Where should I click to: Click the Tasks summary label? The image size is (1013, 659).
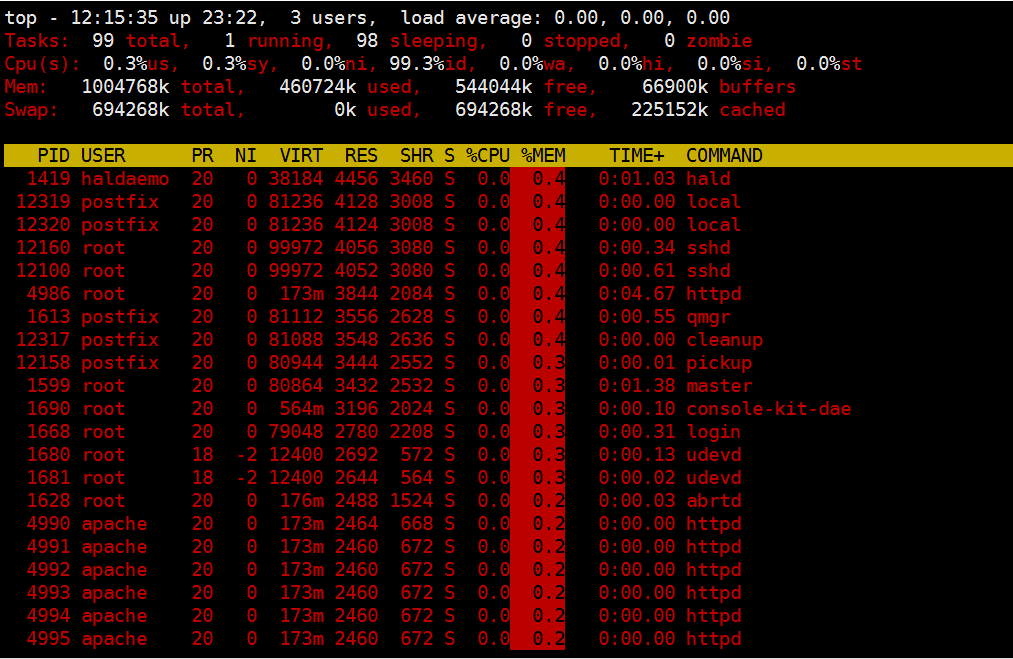[37, 41]
